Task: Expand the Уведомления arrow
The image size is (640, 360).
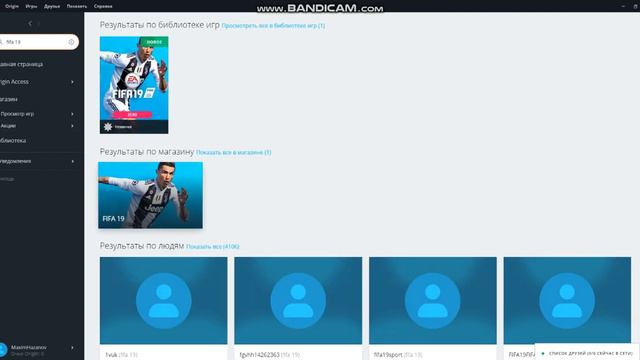Action: click(x=72, y=161)
